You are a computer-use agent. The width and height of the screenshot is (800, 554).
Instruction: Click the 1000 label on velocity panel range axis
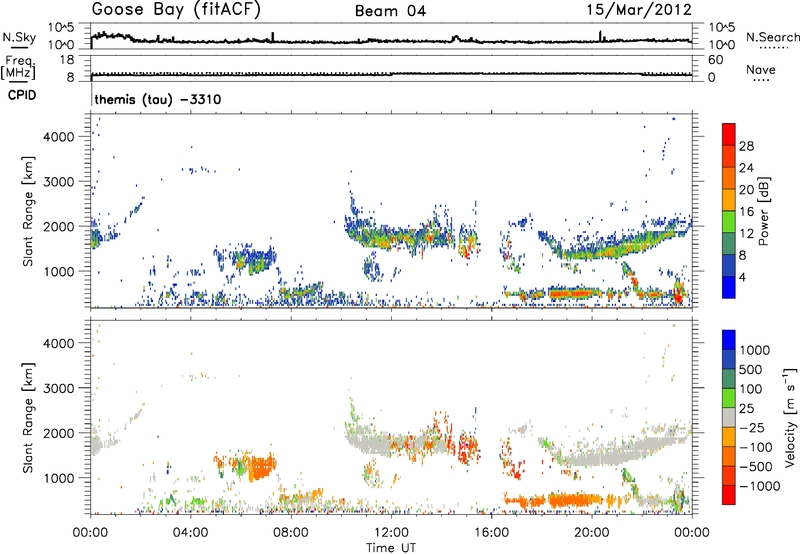(x=59, y=478)
